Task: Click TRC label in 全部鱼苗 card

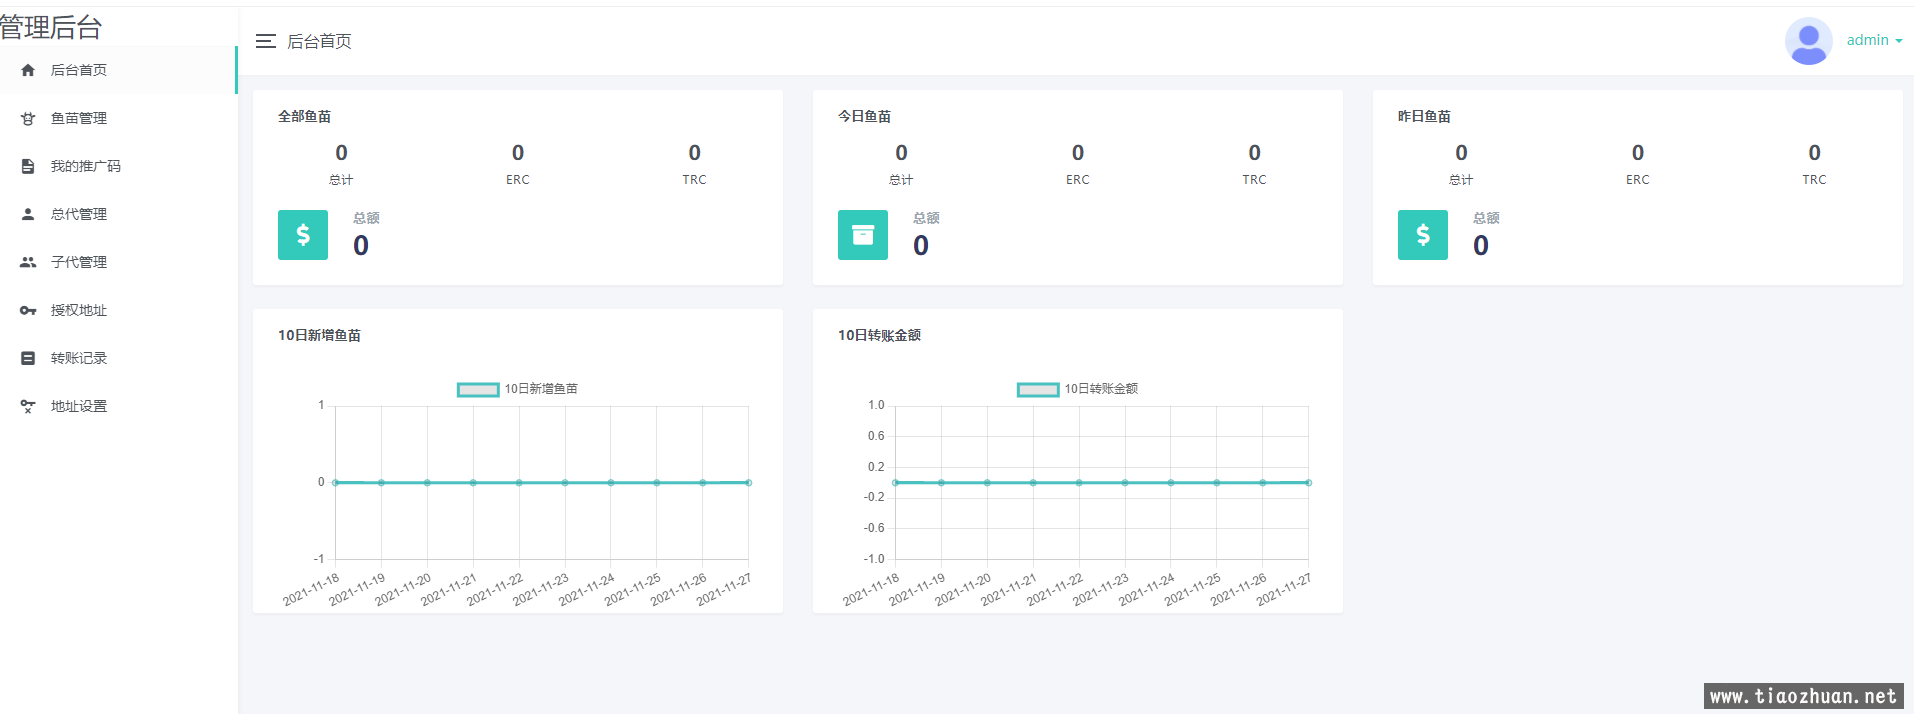Action: (694, 180)
